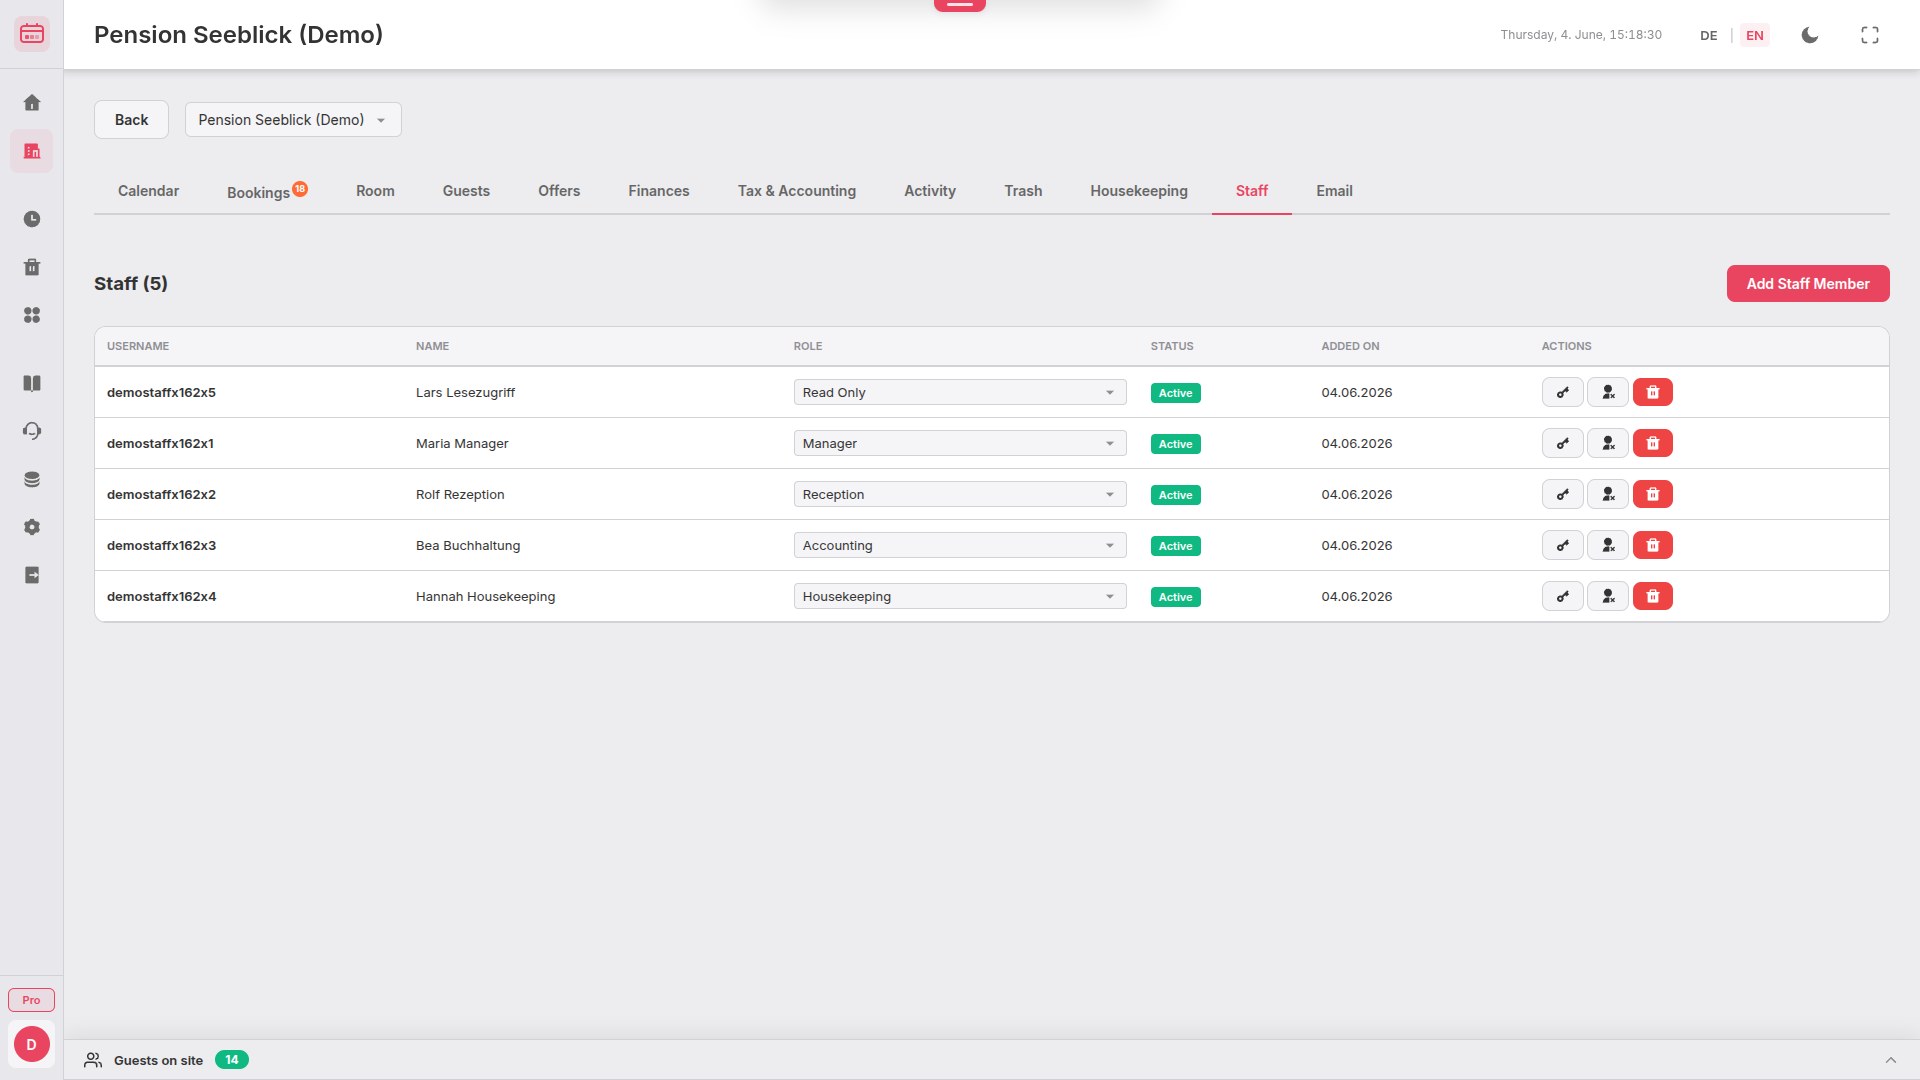Switch to the Room tab
The width and height of the screenshot is (1920, 1080).
point(375,191)
